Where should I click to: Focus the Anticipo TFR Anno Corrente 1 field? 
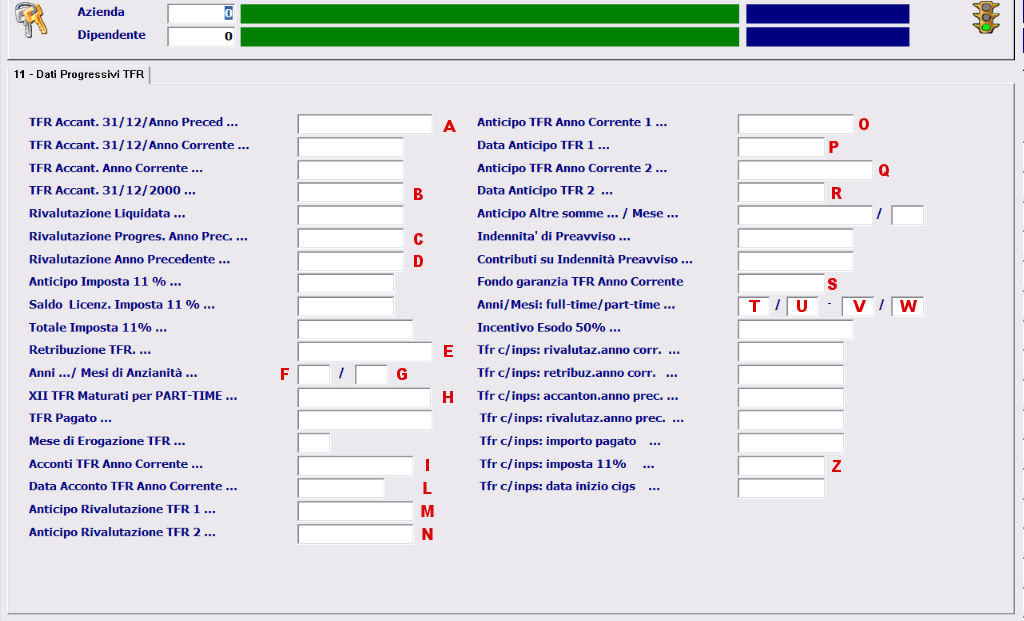tap(795, 124)
